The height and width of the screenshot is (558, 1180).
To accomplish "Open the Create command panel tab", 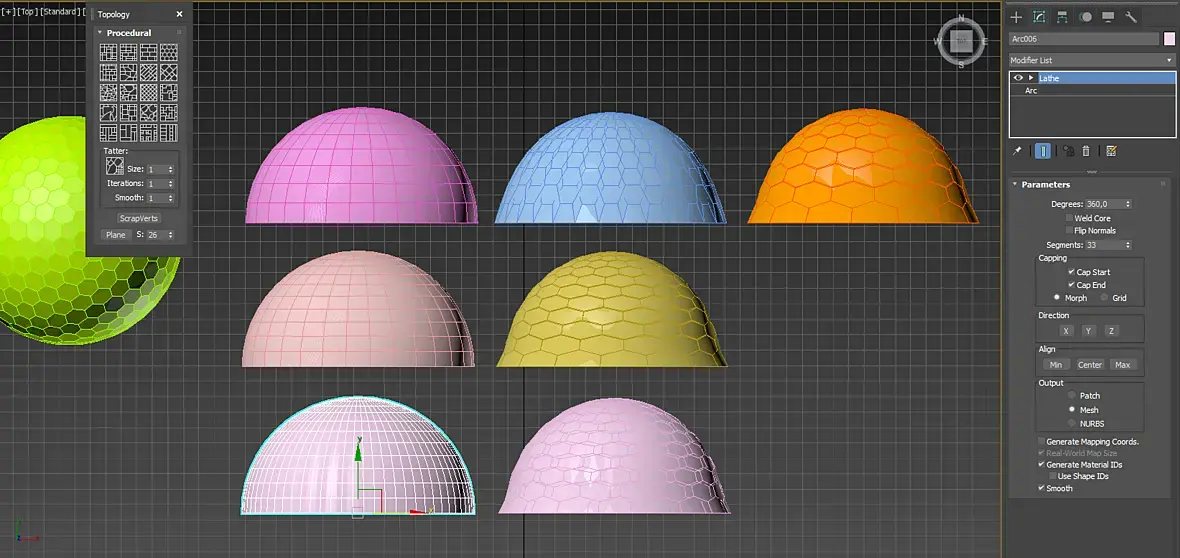I will 1017,17.
